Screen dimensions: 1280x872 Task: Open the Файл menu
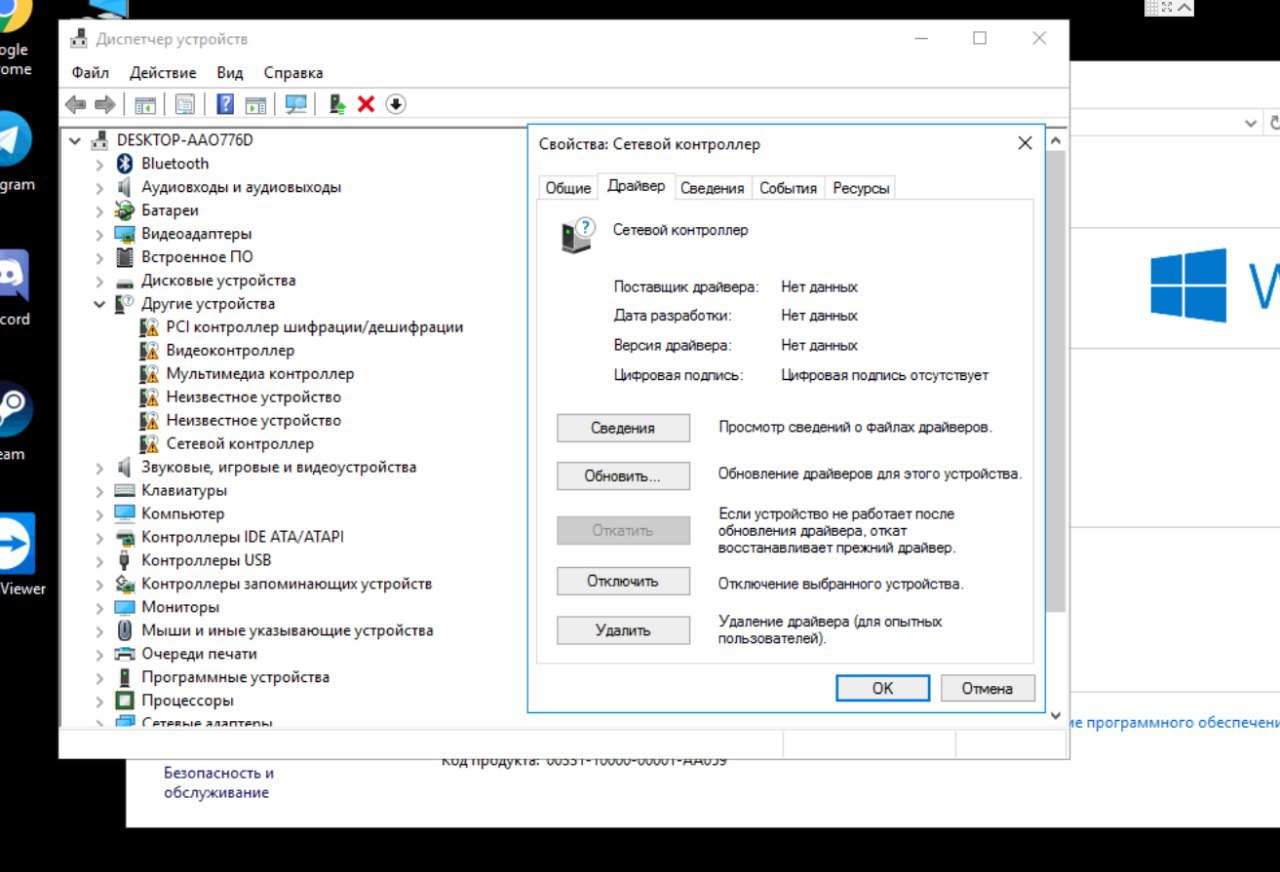[90, 73]
